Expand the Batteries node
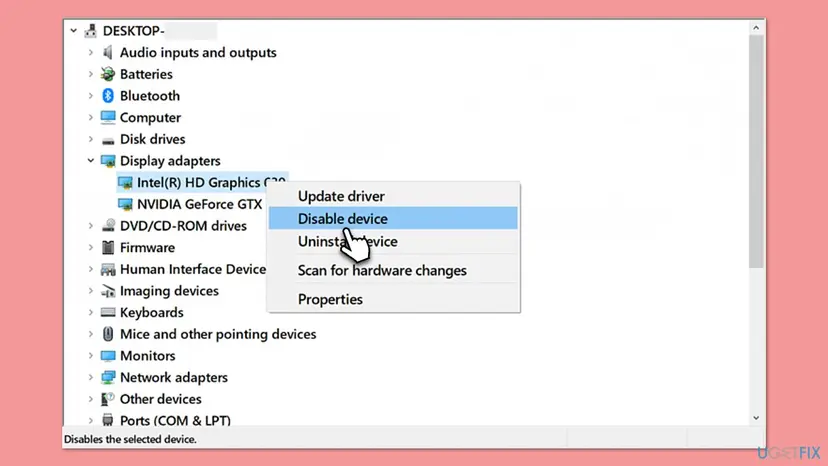Image resolution: width=828 pixels, height=466 pixels. click(x=91, y=74)
